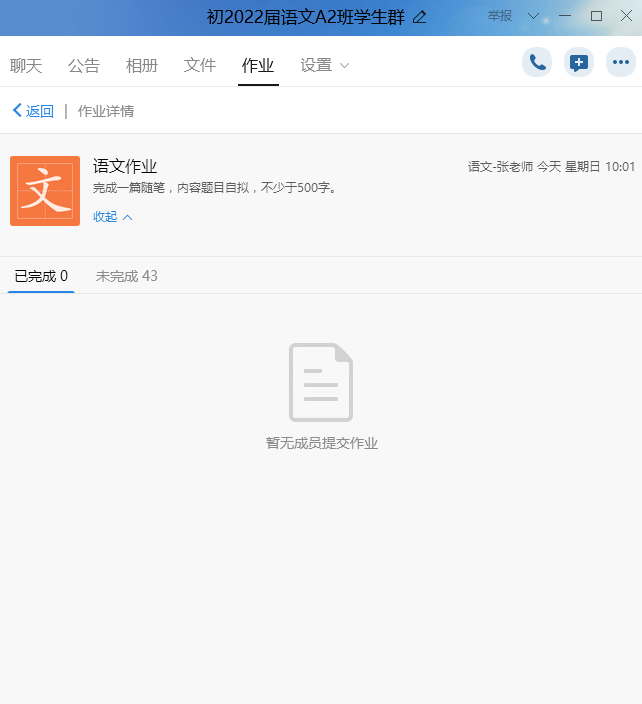Go back using the 返回 link
The width and height of the screenshot is (642, 704).
coord(33,111)
